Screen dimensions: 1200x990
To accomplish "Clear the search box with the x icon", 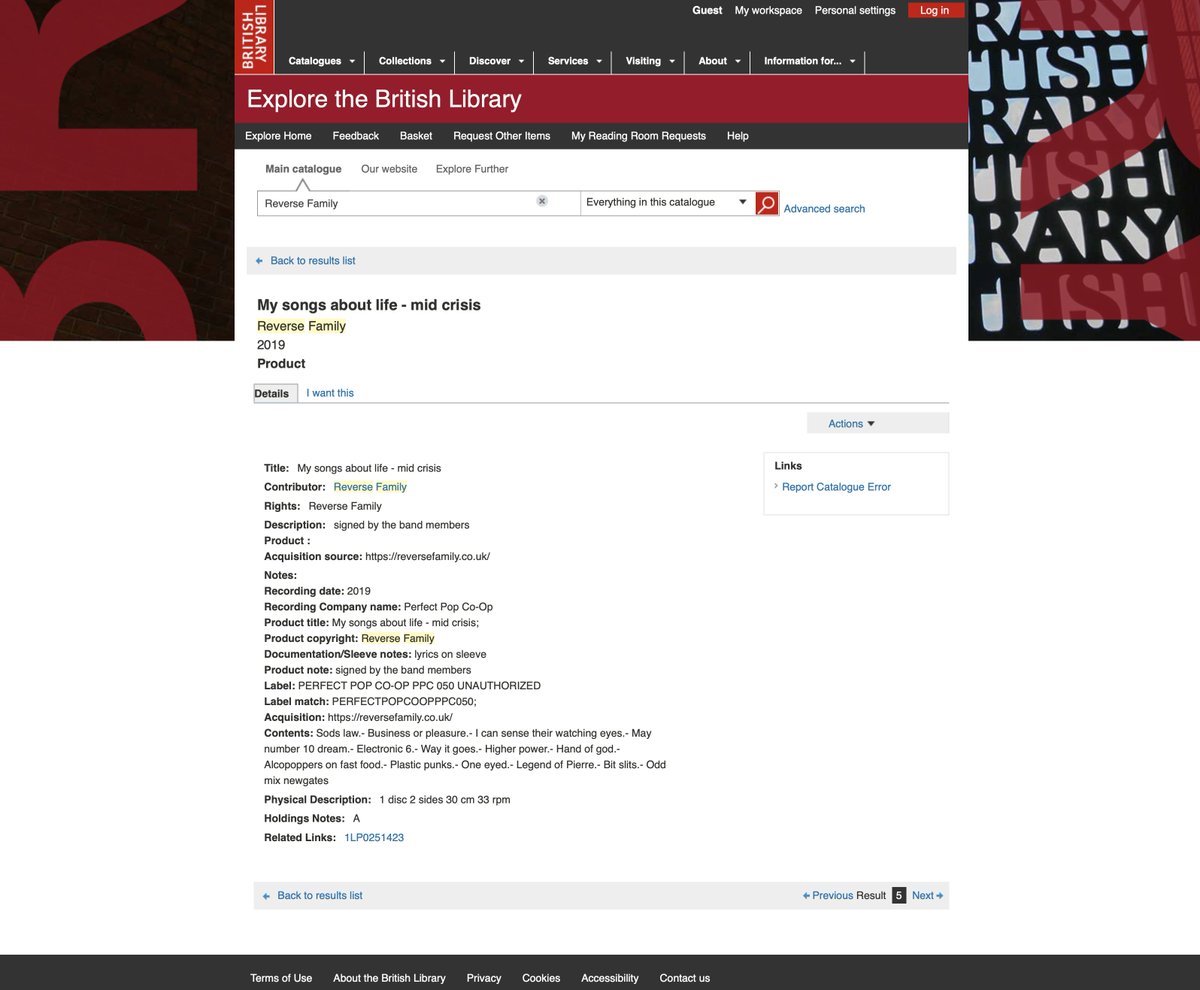I will pyautogui.click(x=542, y=201).
